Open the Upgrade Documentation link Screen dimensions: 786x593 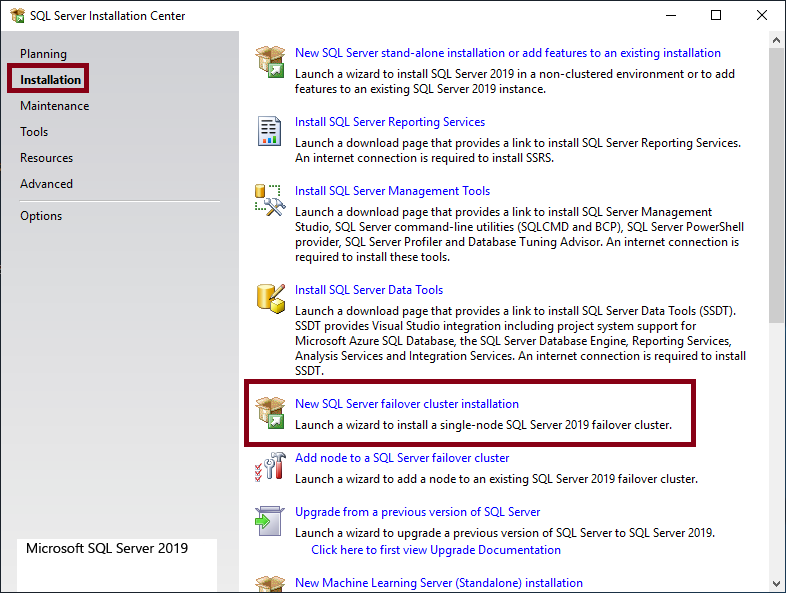pos(436,550)
